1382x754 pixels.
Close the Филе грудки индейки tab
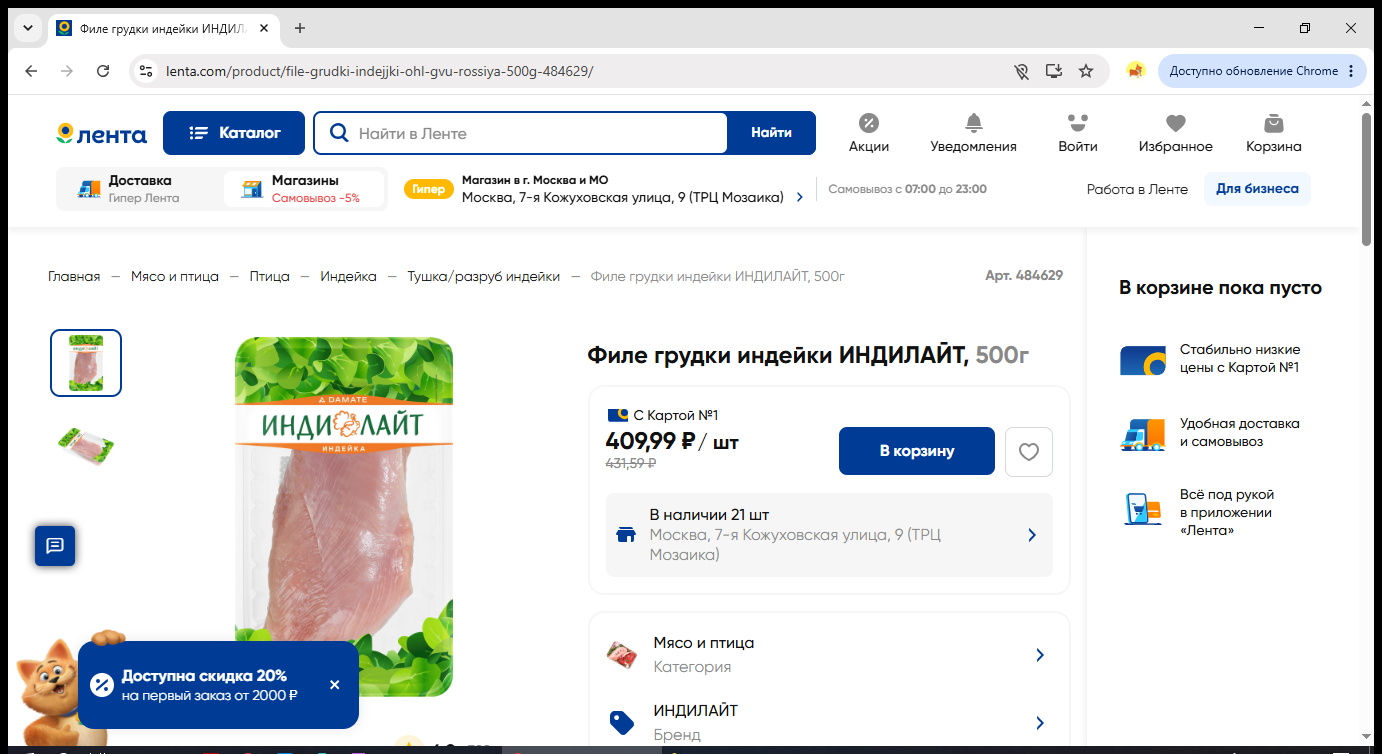coord(264,28)
